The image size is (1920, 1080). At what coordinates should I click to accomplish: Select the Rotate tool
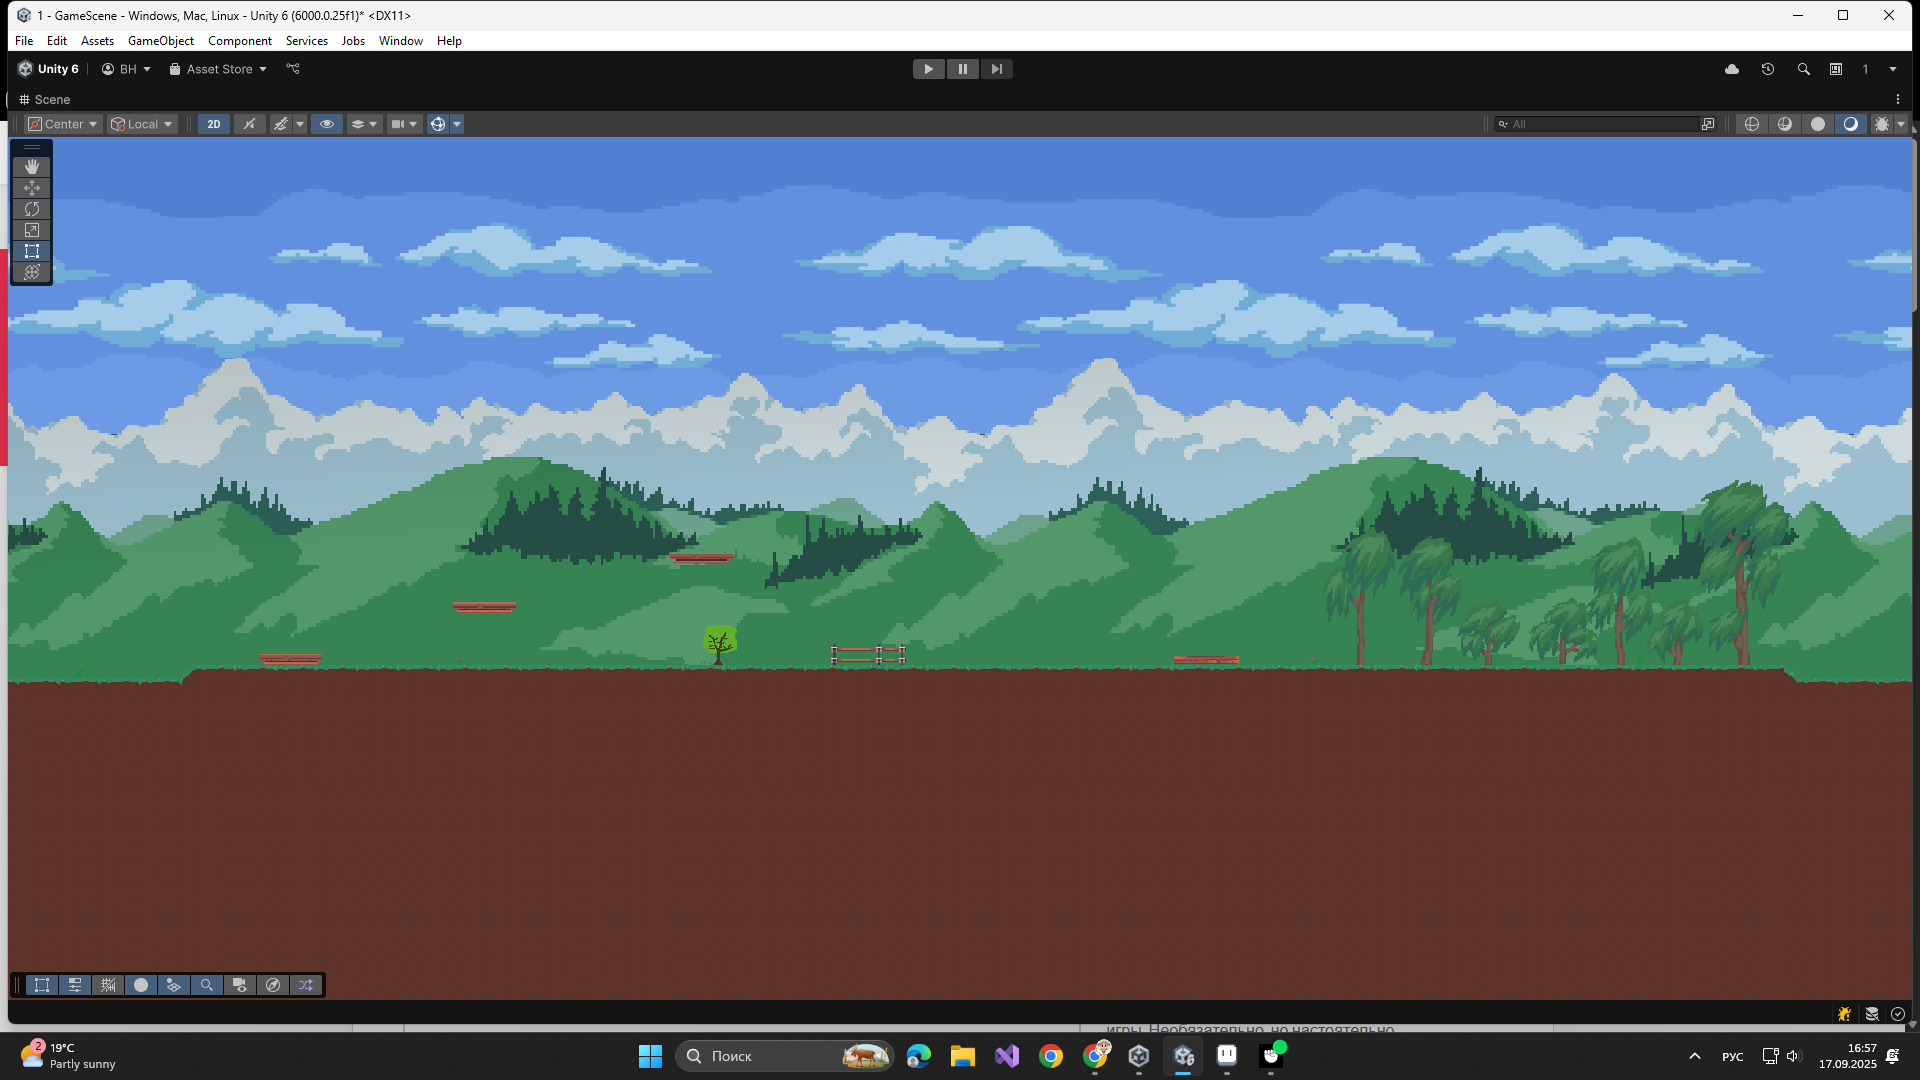pyautogui.click(x=32, y=209)
